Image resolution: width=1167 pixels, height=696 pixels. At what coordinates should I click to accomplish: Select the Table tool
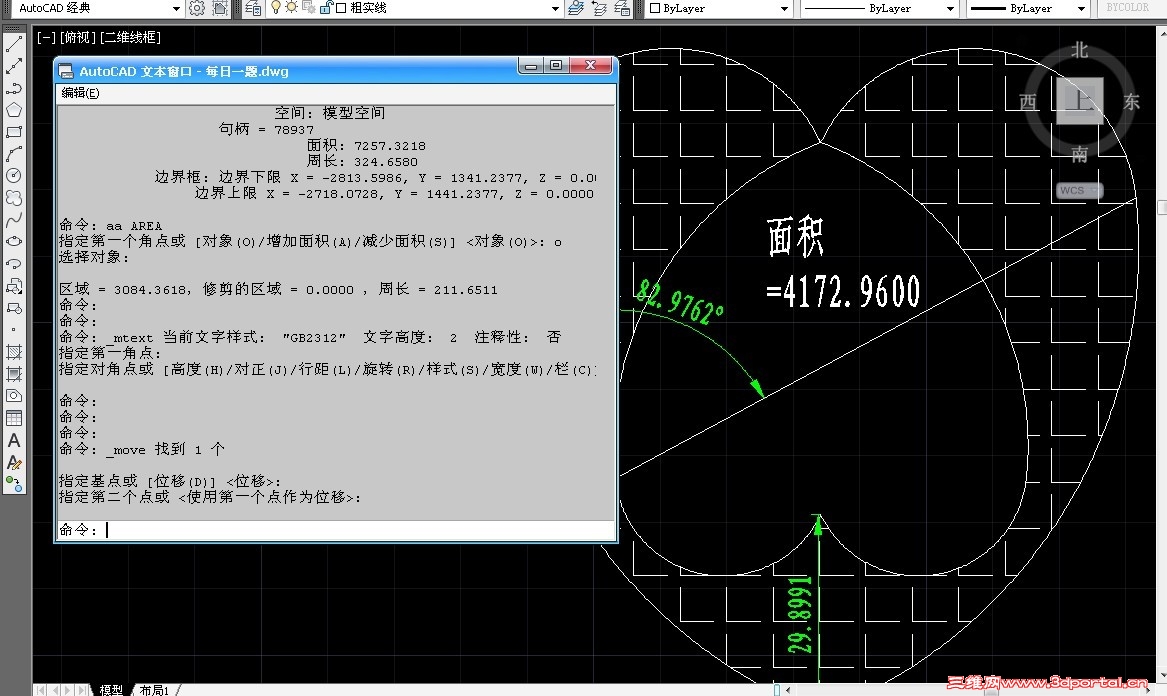[x=13, y=418]
